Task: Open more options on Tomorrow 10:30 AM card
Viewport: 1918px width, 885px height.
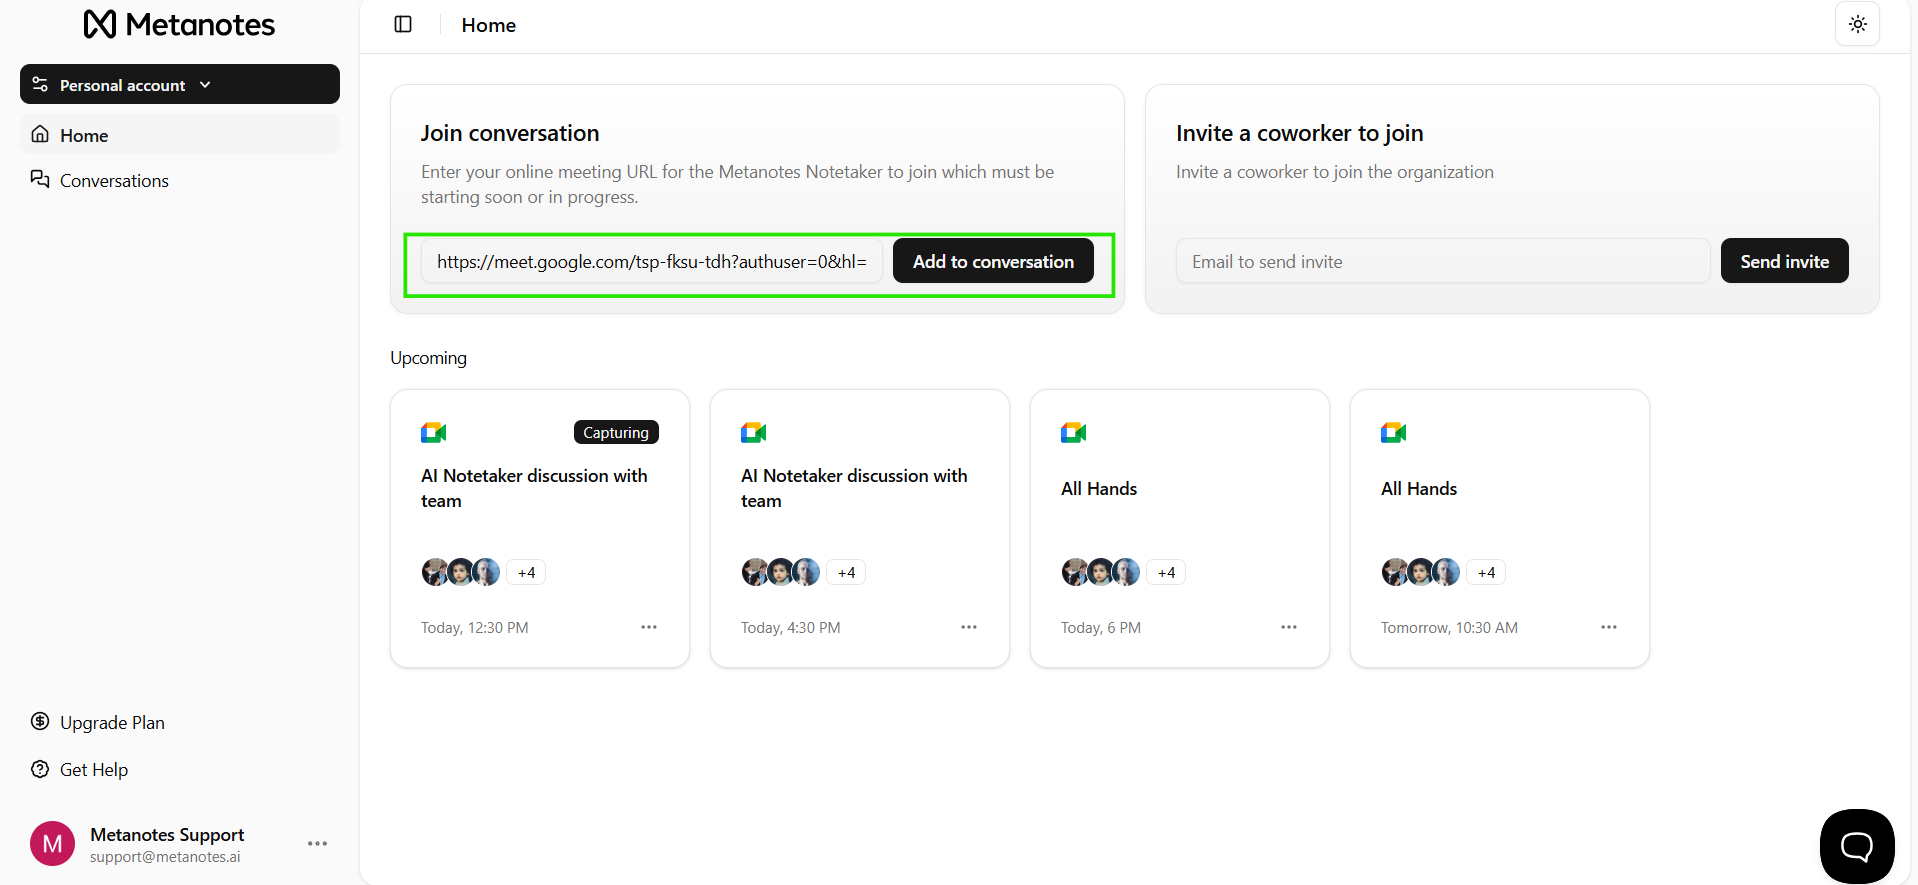Action: (1609, 627)
